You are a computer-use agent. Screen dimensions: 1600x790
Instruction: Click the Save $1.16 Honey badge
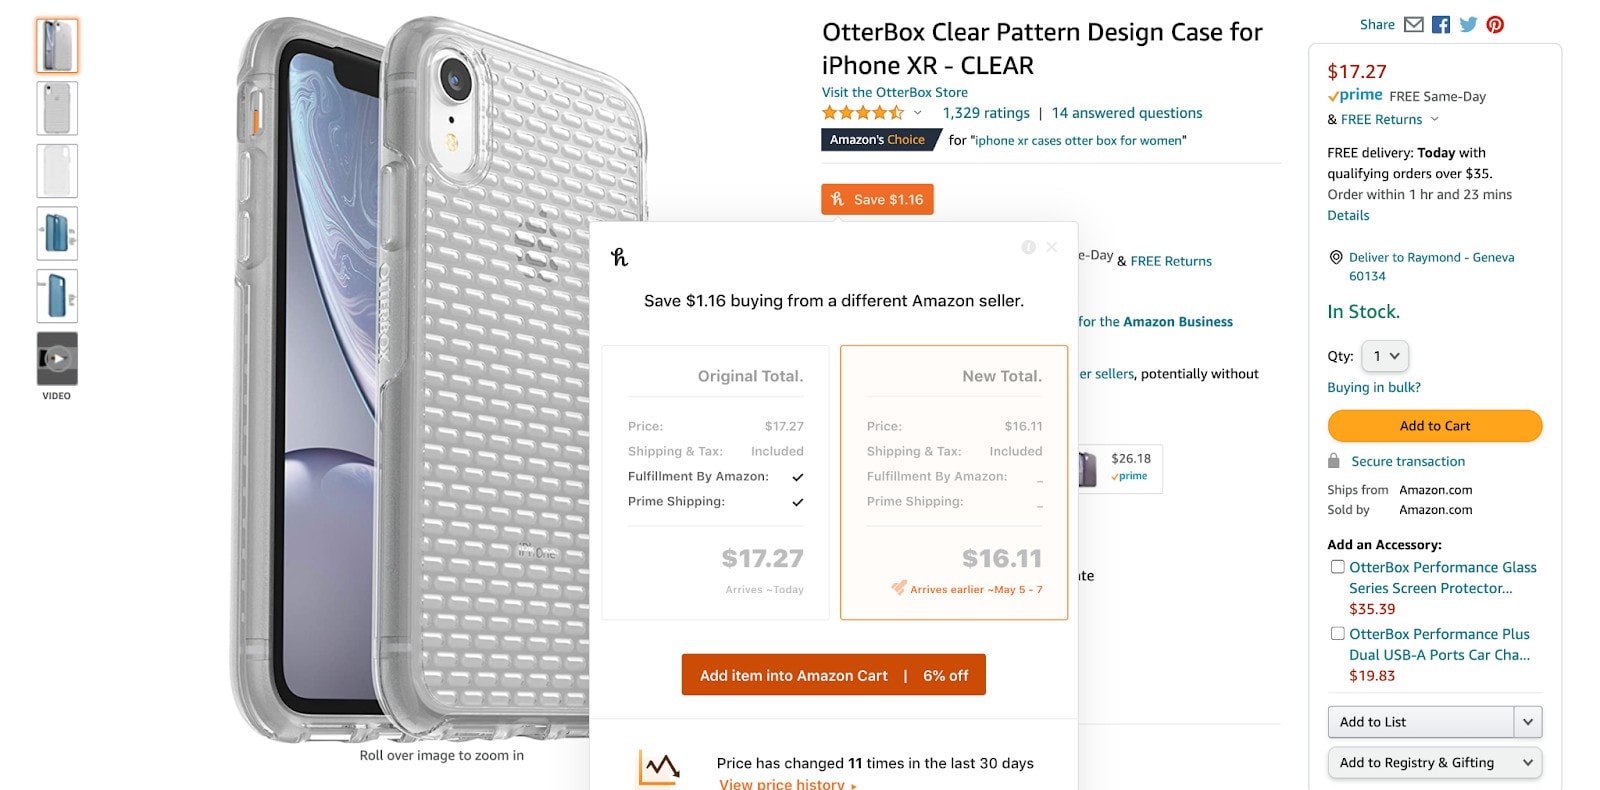(877, 199)
